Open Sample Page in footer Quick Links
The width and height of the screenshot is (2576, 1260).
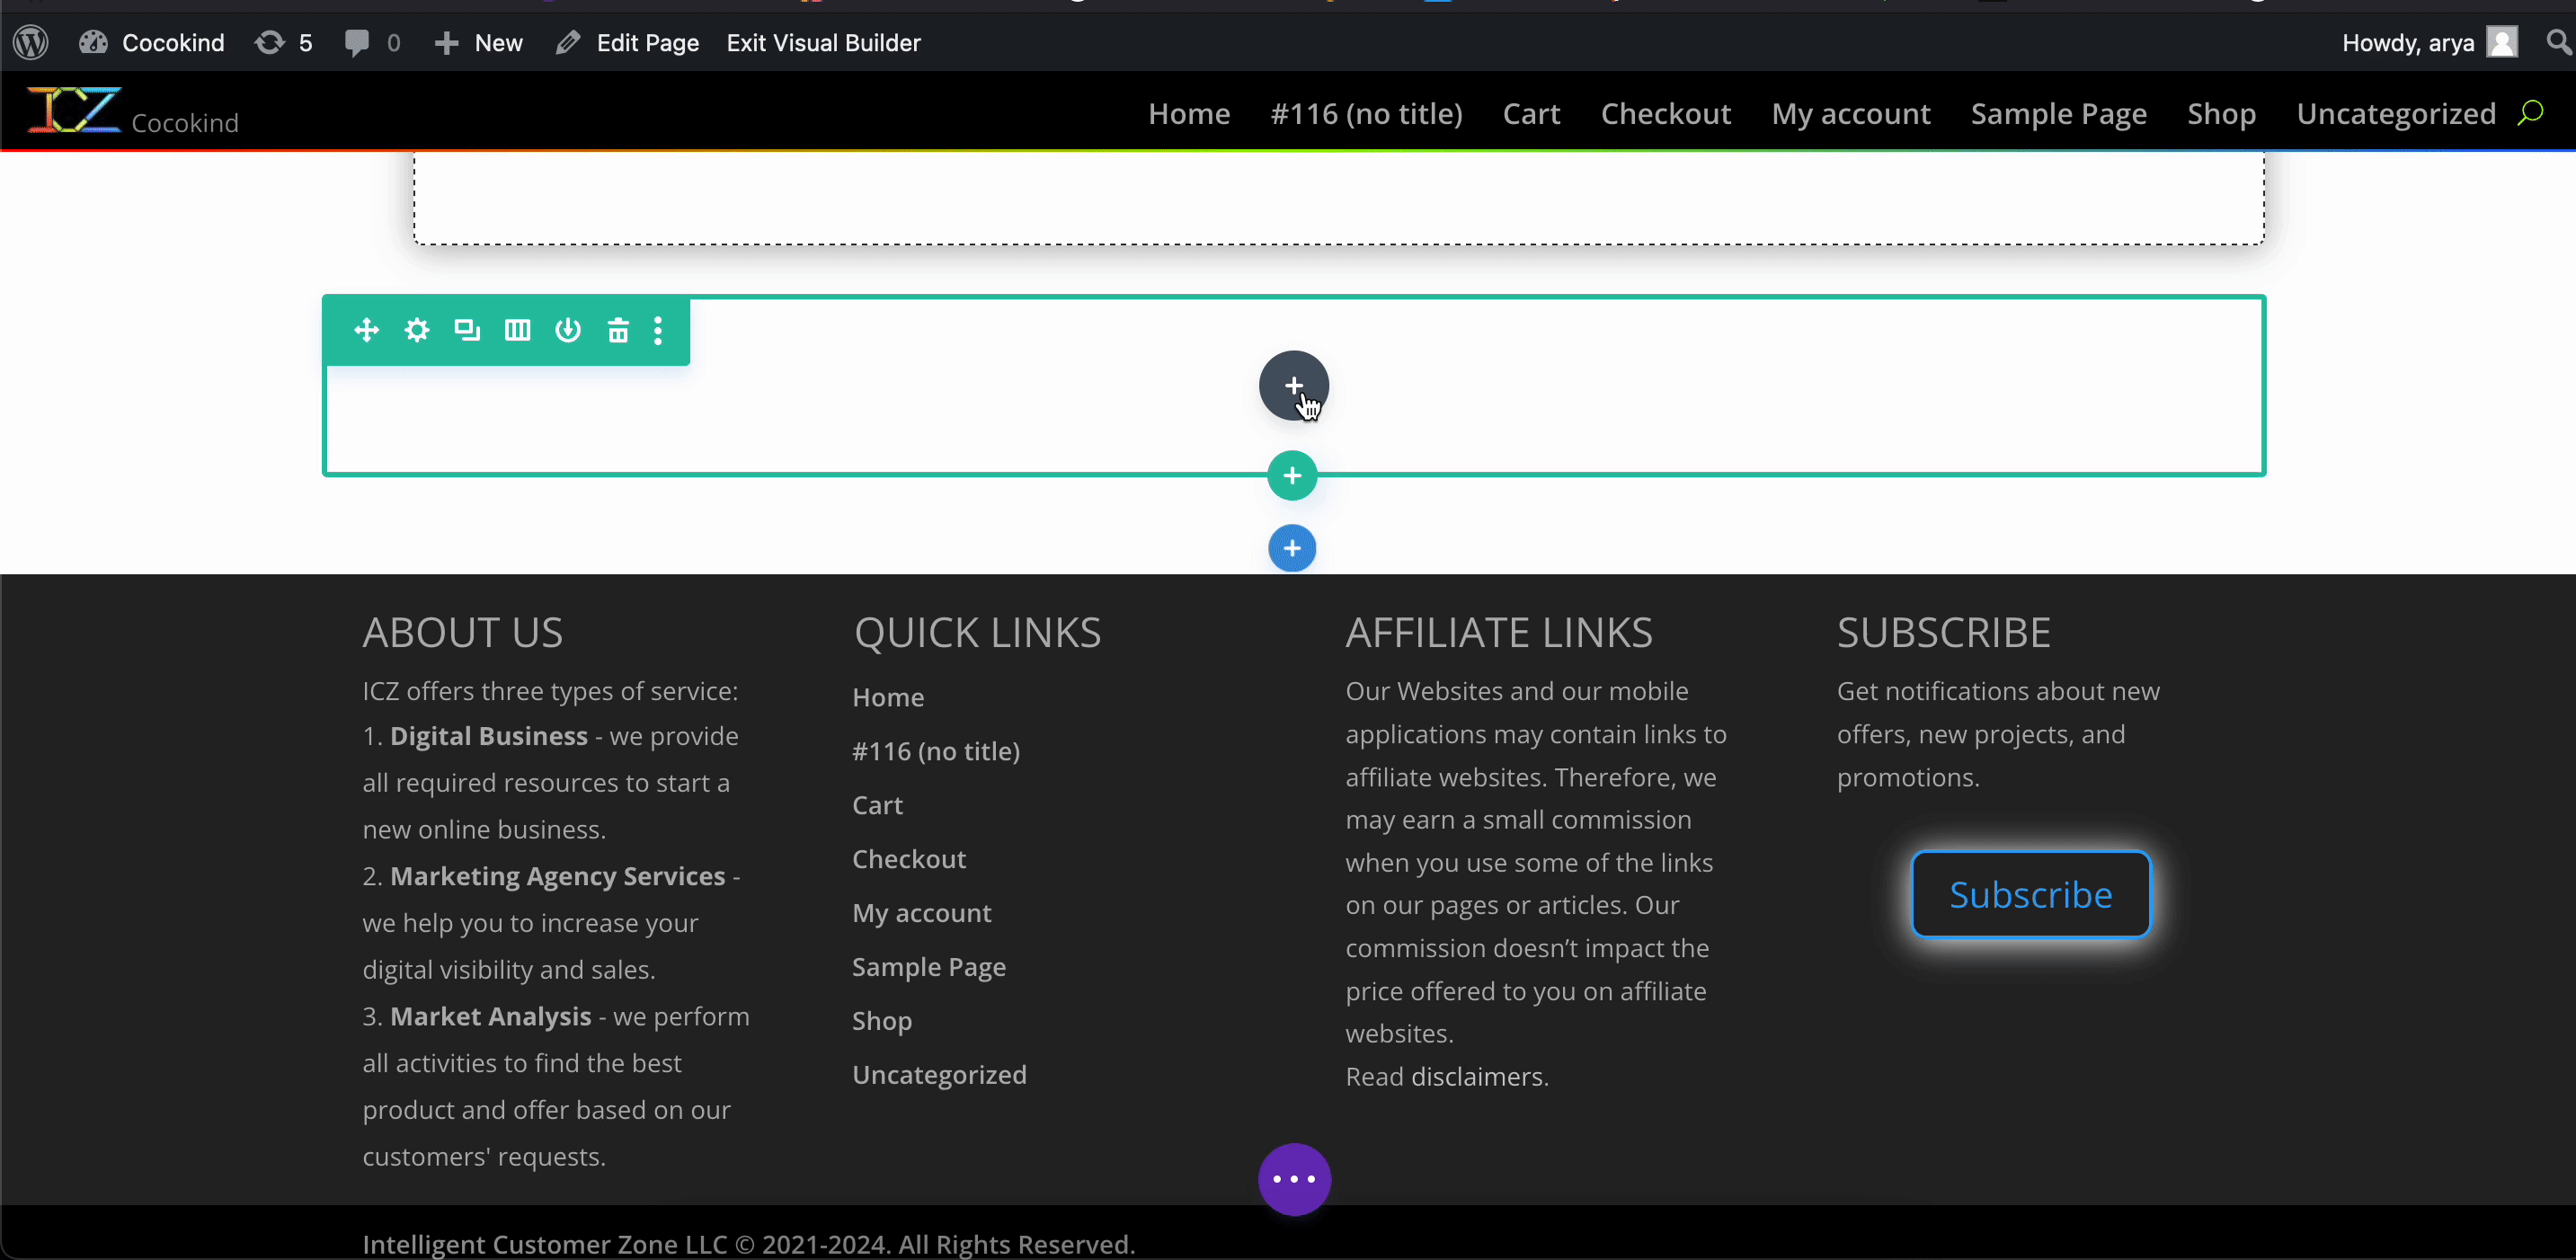coord(929,967)
